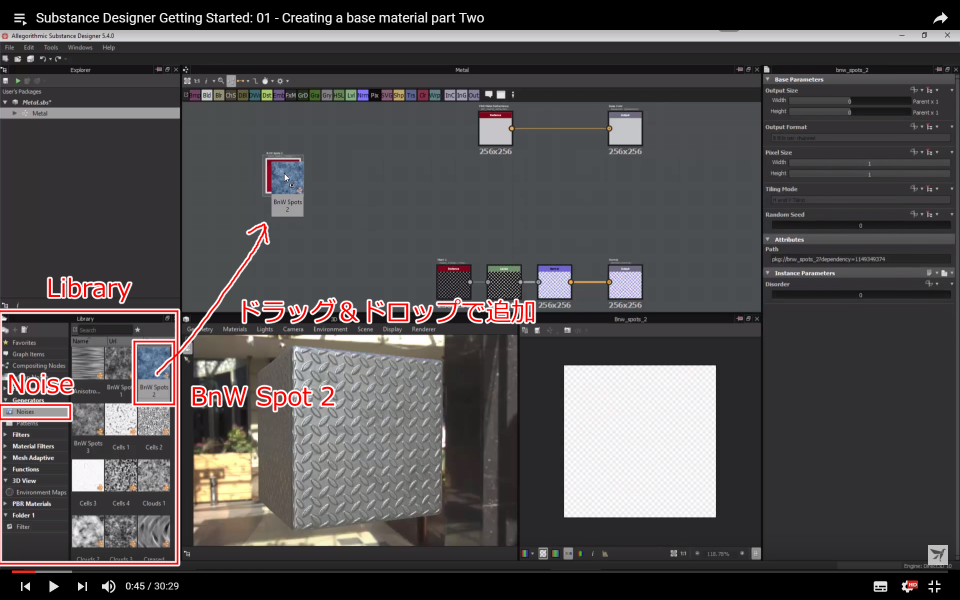Open the Materials menu in 3D view
This screenshot has width=960, height=600.
234,329
